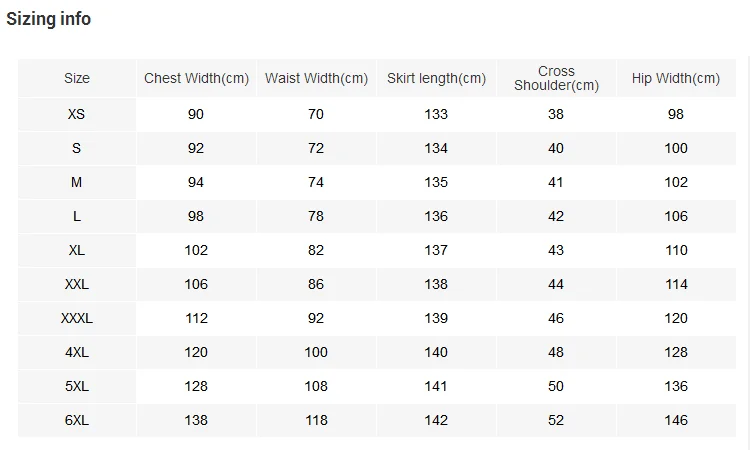
Task: Click the M size row label
Action: pyautogui.click(x=77, y=182)
